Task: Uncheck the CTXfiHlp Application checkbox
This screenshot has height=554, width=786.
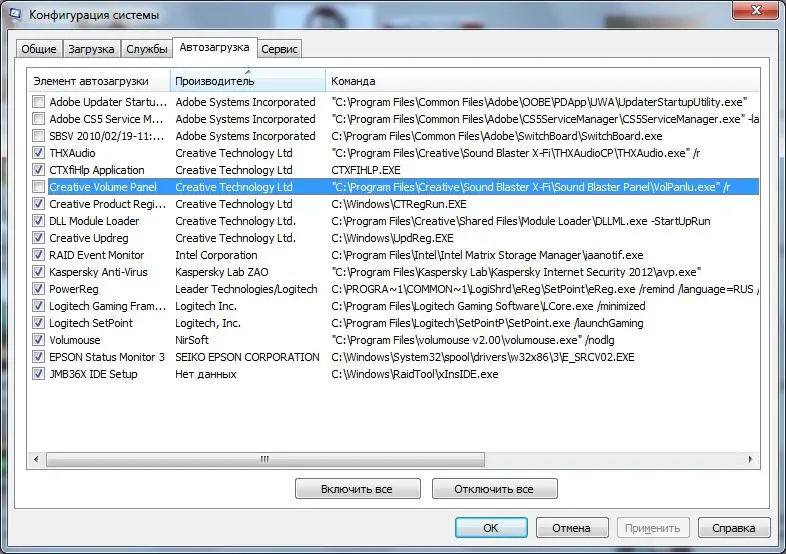Action: tap(39, 170)
